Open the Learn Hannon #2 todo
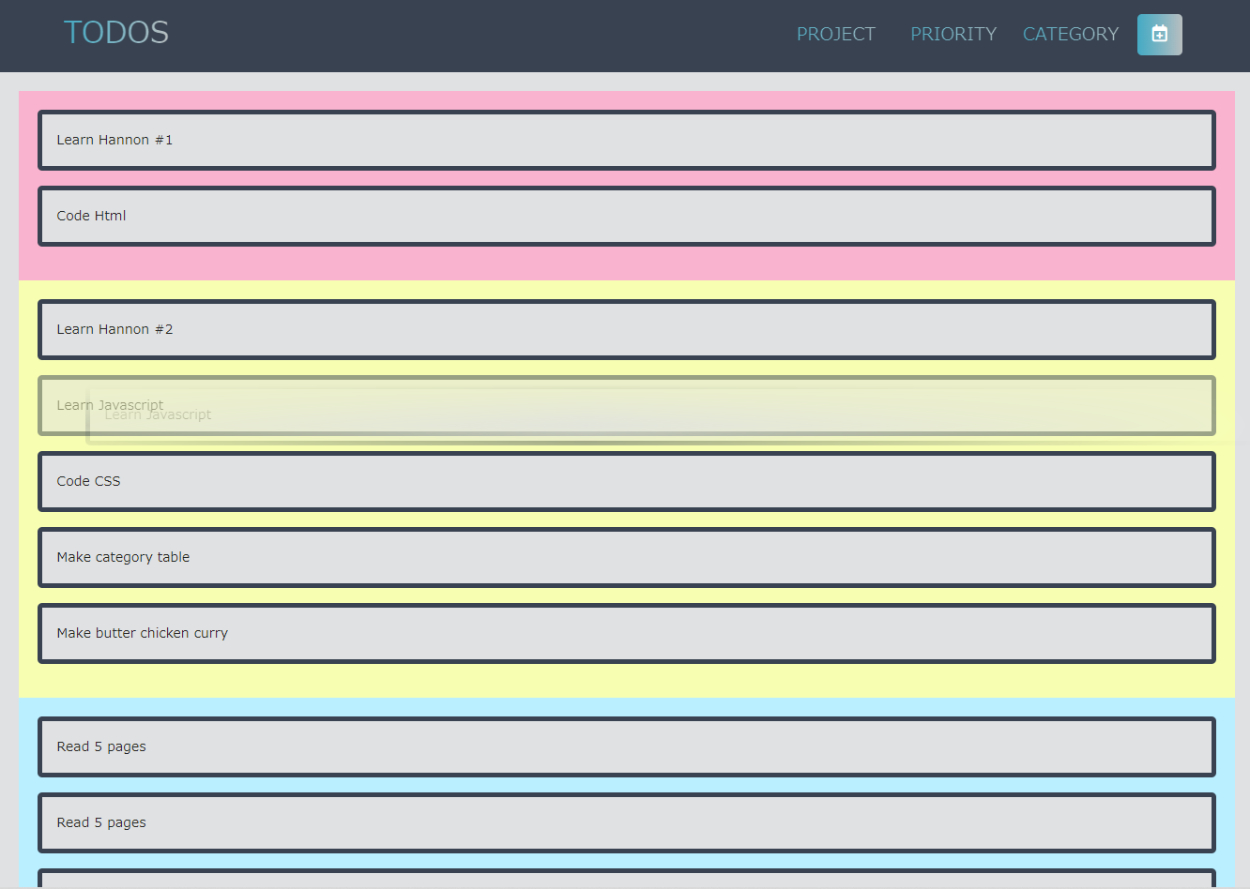1250x889 pixels. point(626,329)
